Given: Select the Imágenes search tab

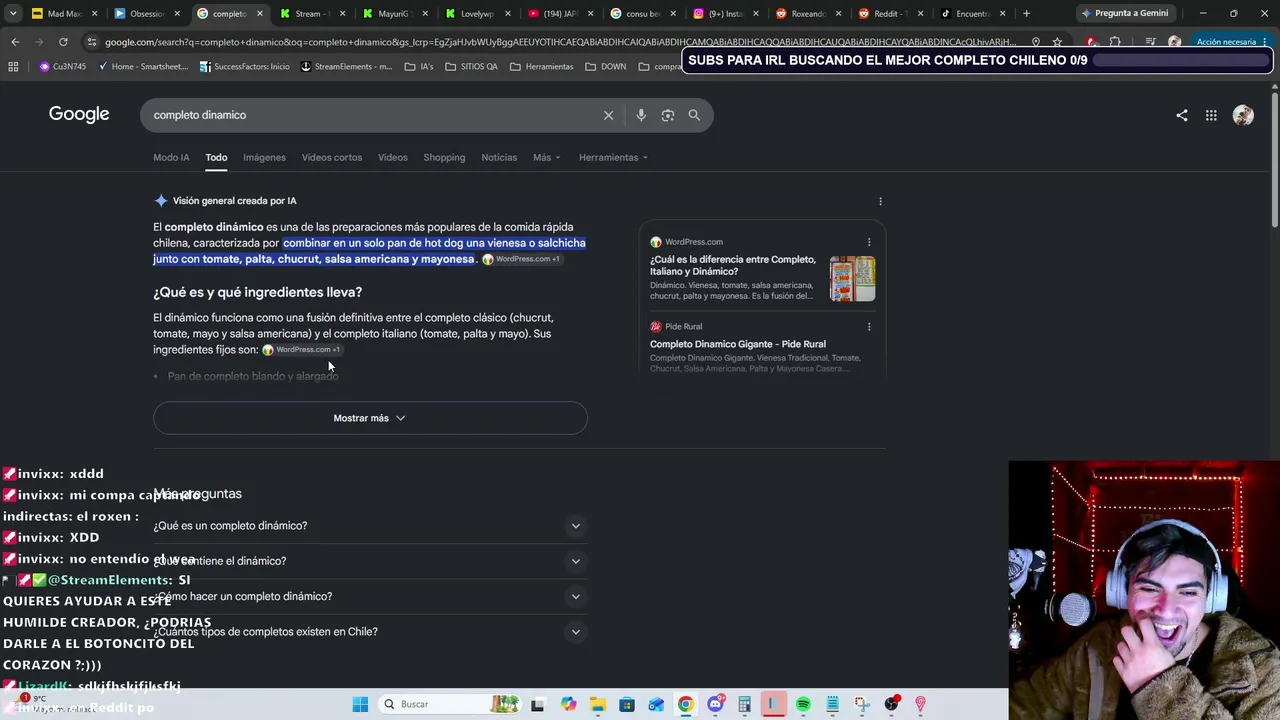Looking at the screenshot, I should pos(264,157).
